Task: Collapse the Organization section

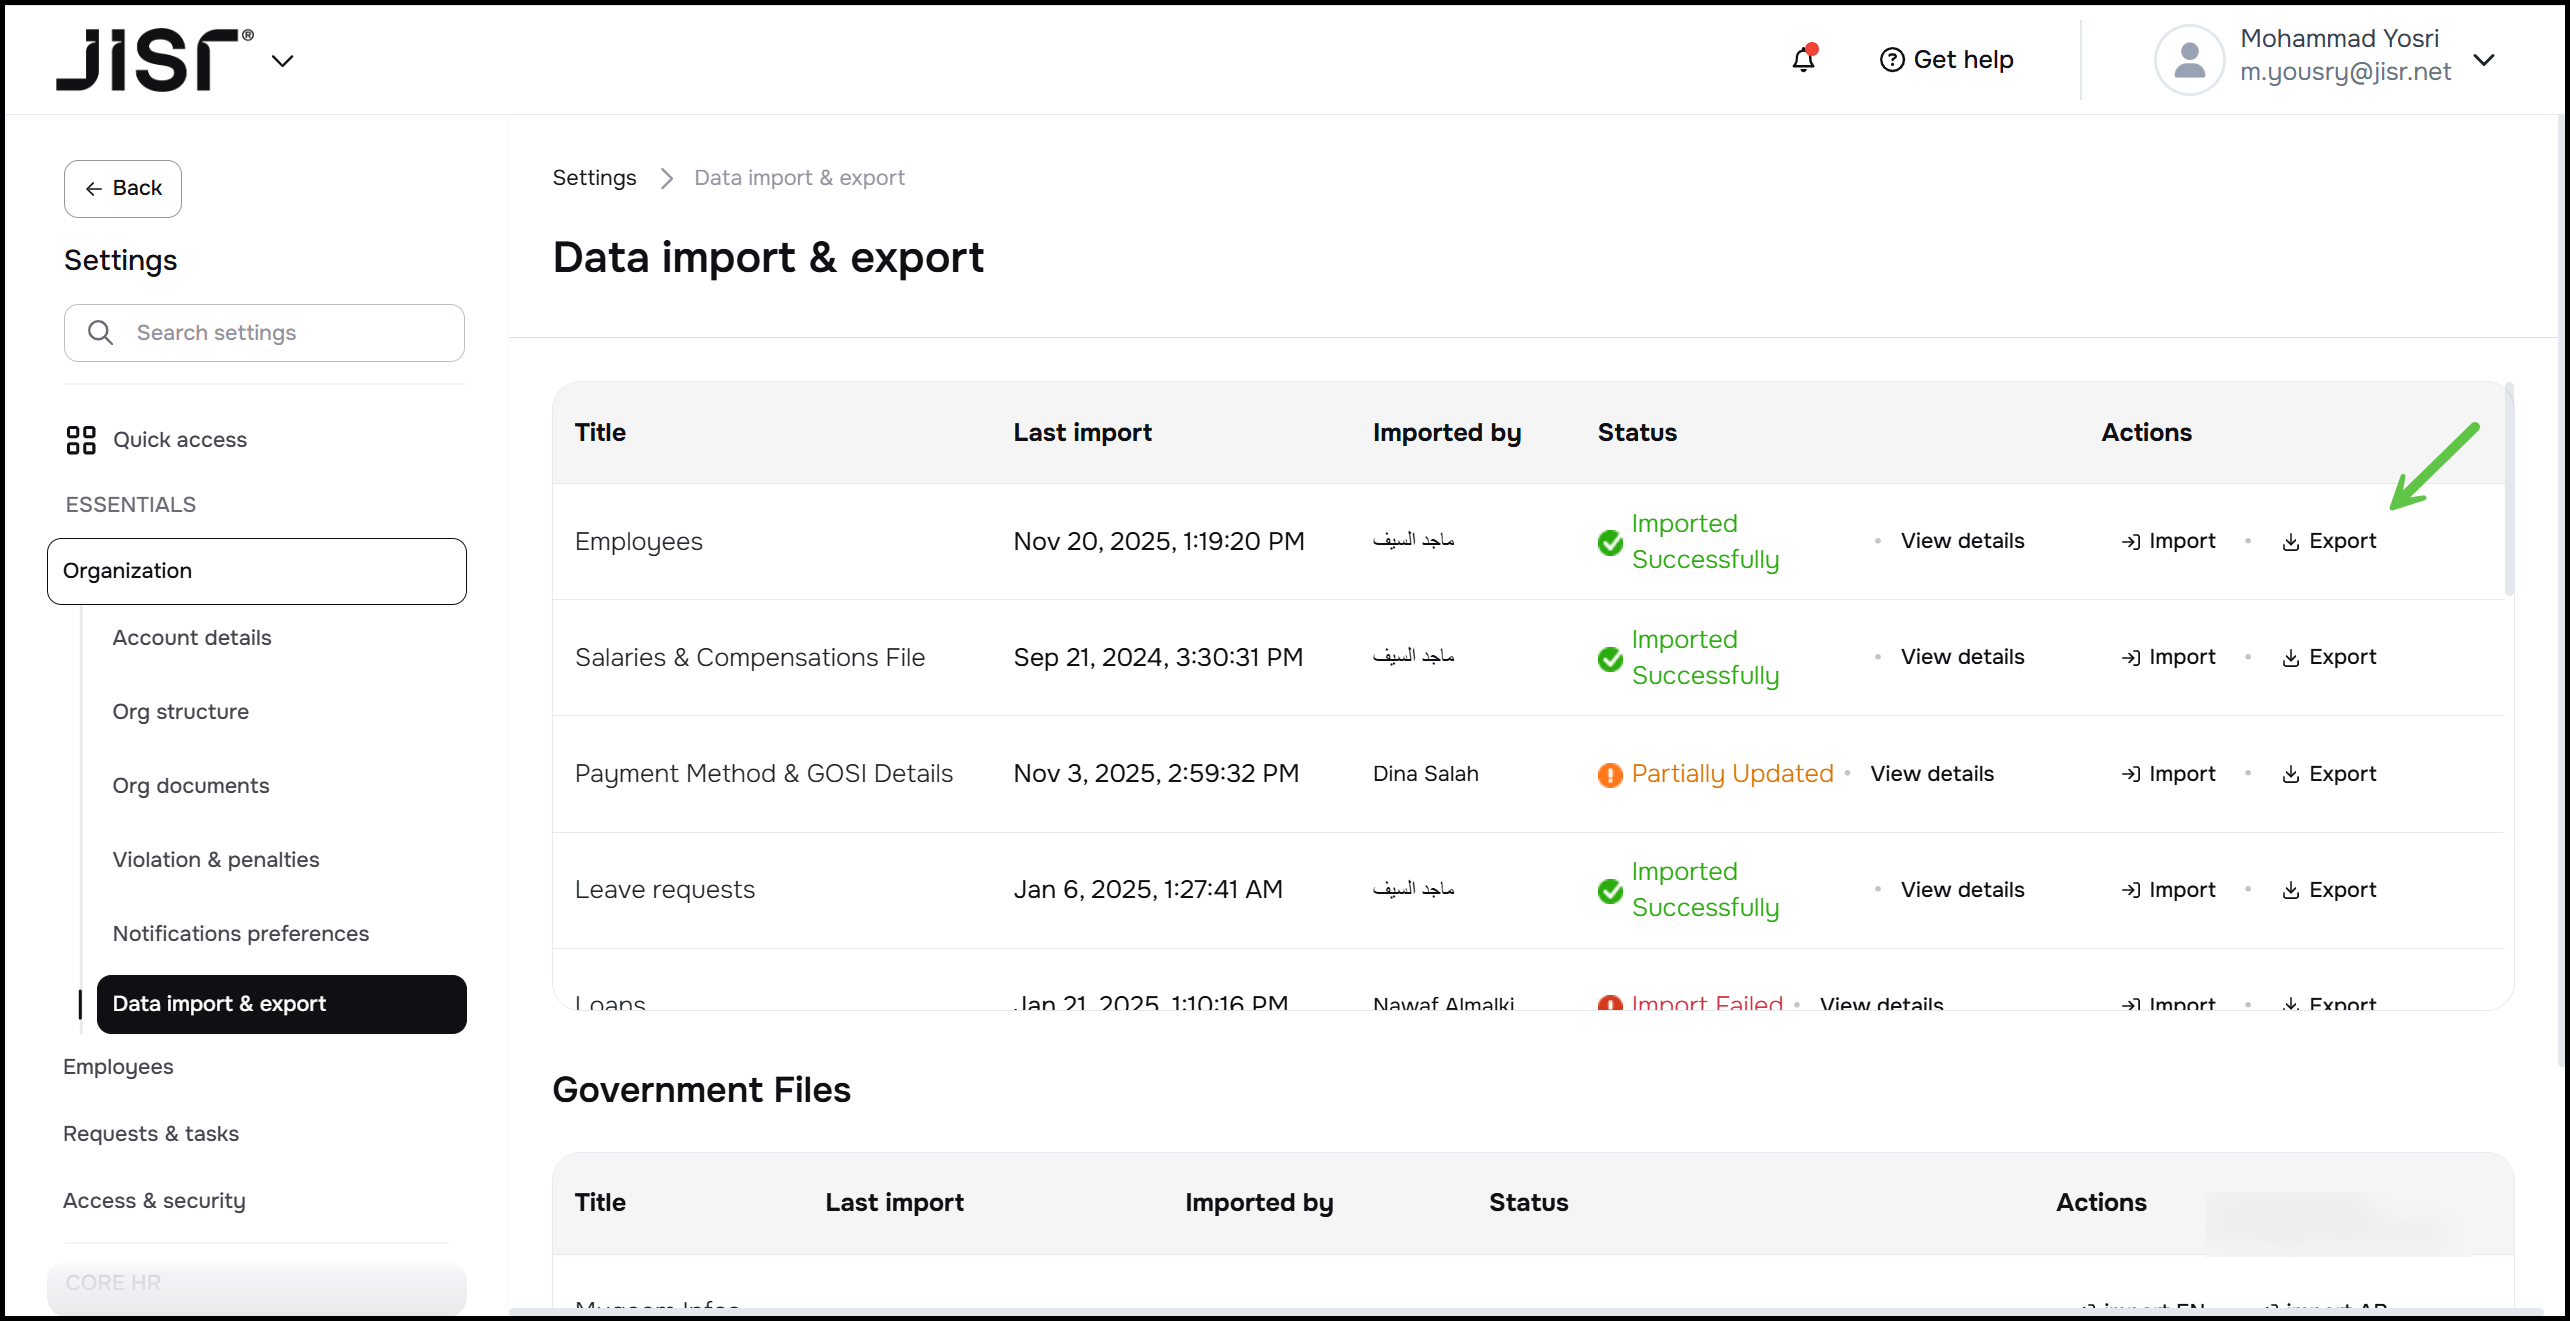Action: tap(256, 571)
